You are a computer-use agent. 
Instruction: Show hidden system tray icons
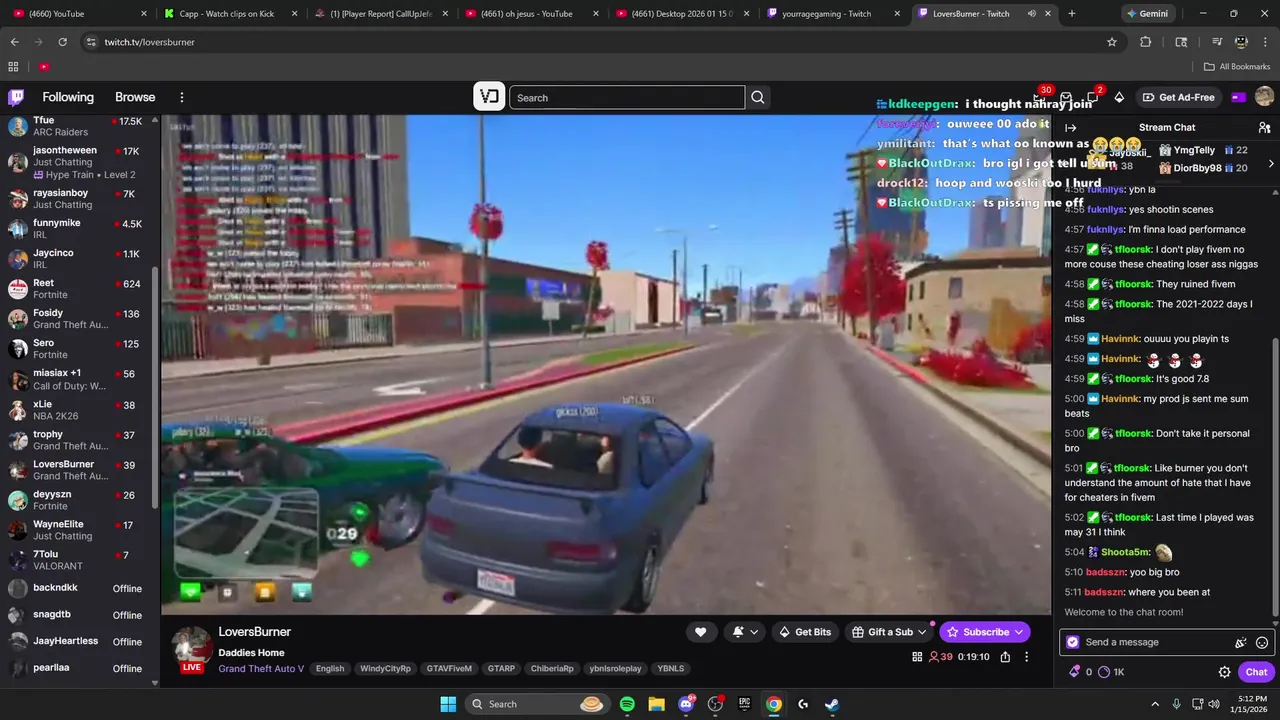click(1155, 704)
